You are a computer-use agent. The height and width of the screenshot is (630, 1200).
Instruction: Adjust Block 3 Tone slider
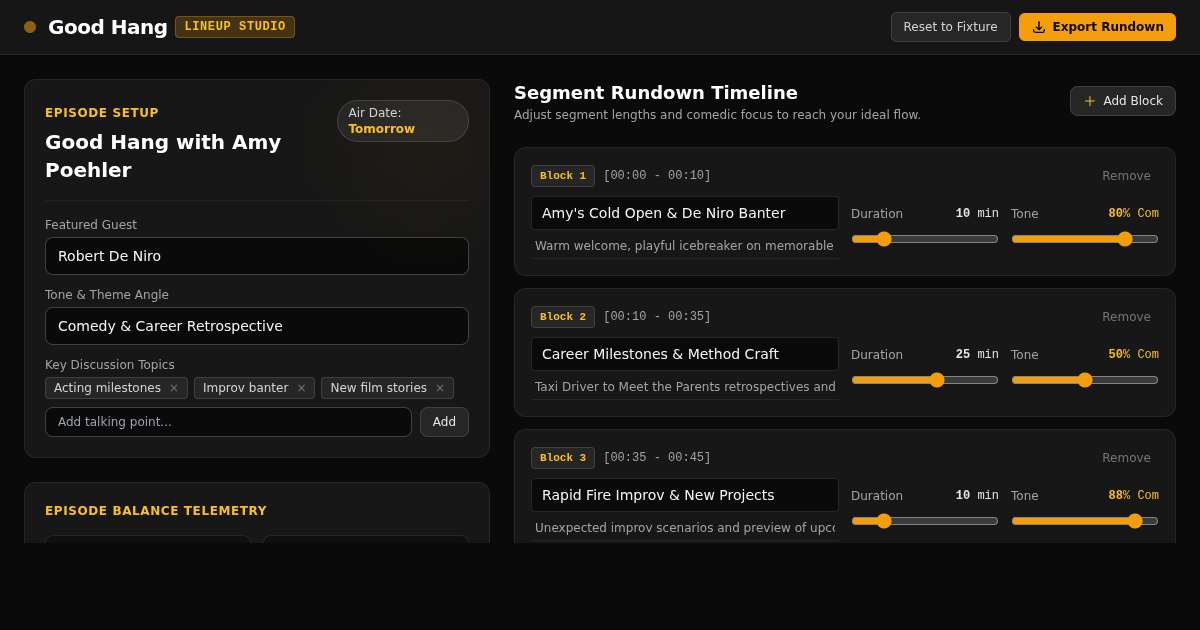point(1085,521)
